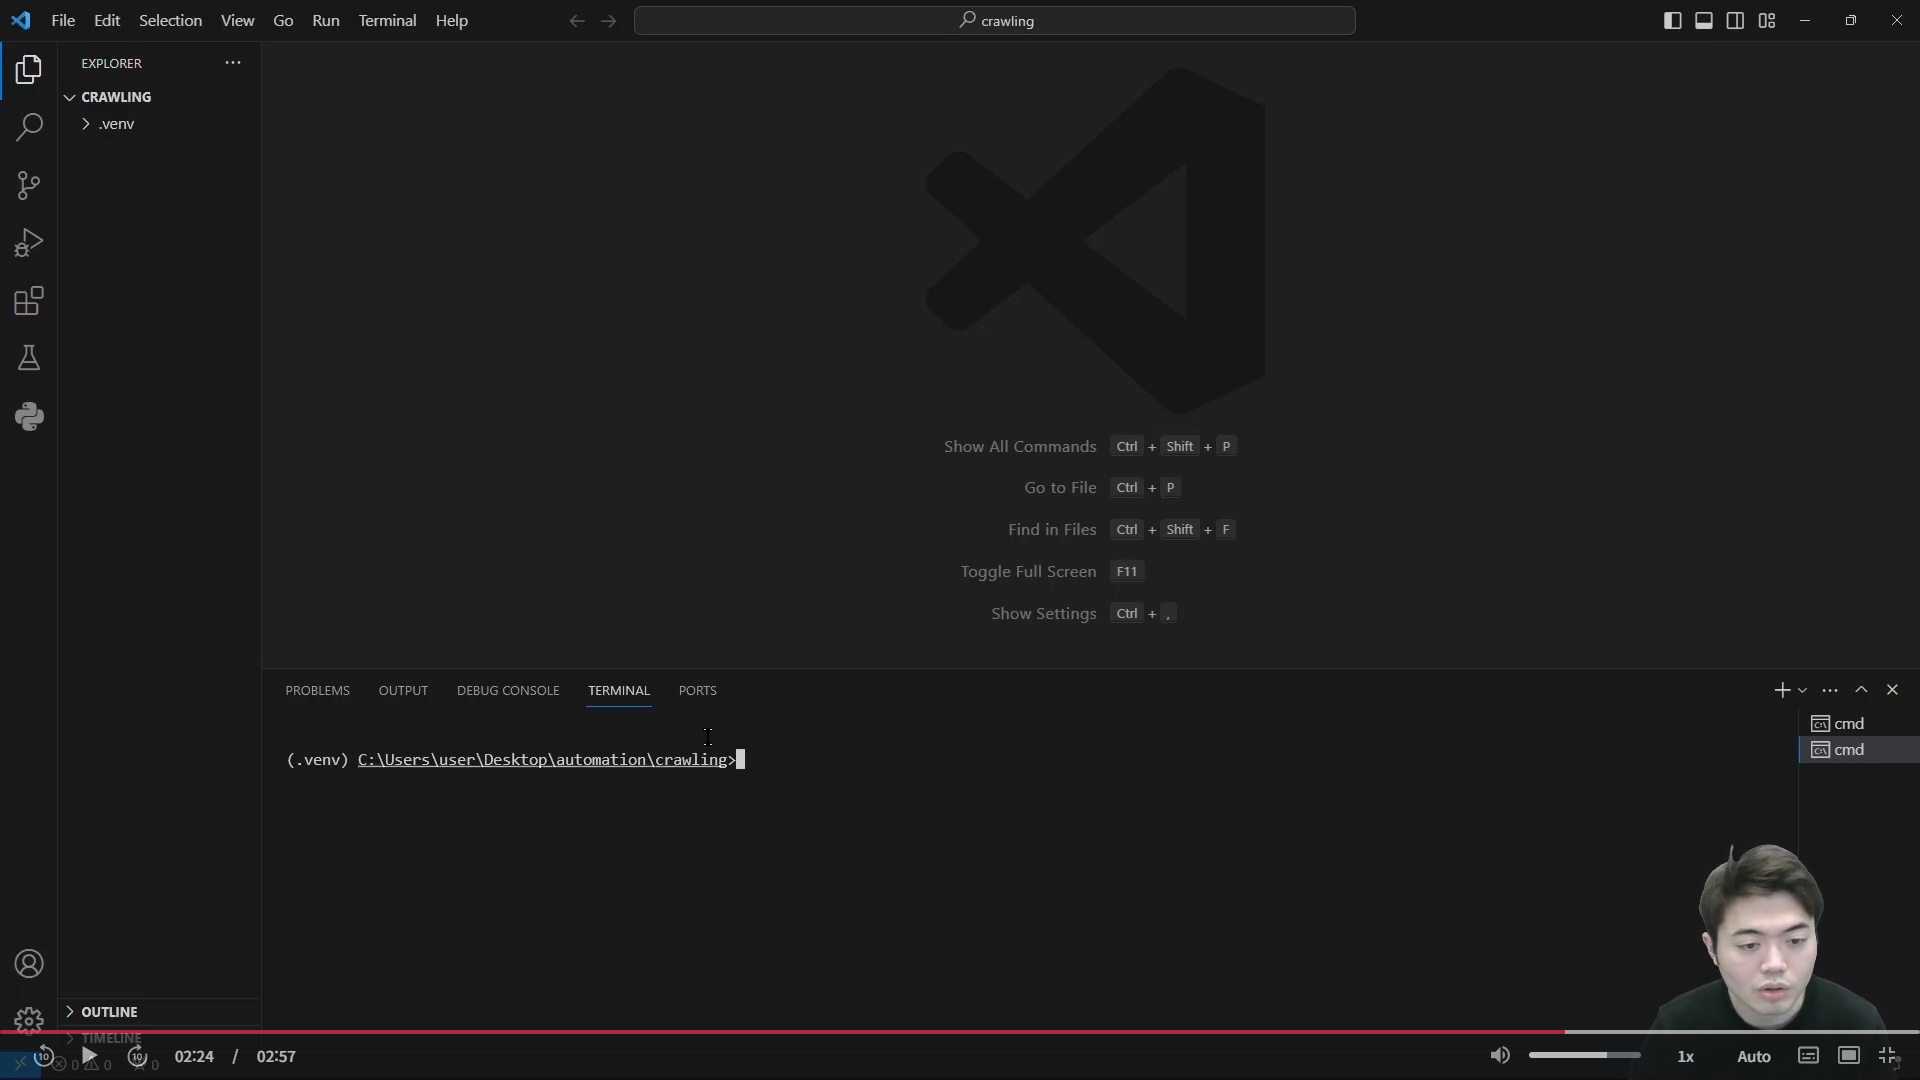Open the Manage gear icon

[29, 1019]
